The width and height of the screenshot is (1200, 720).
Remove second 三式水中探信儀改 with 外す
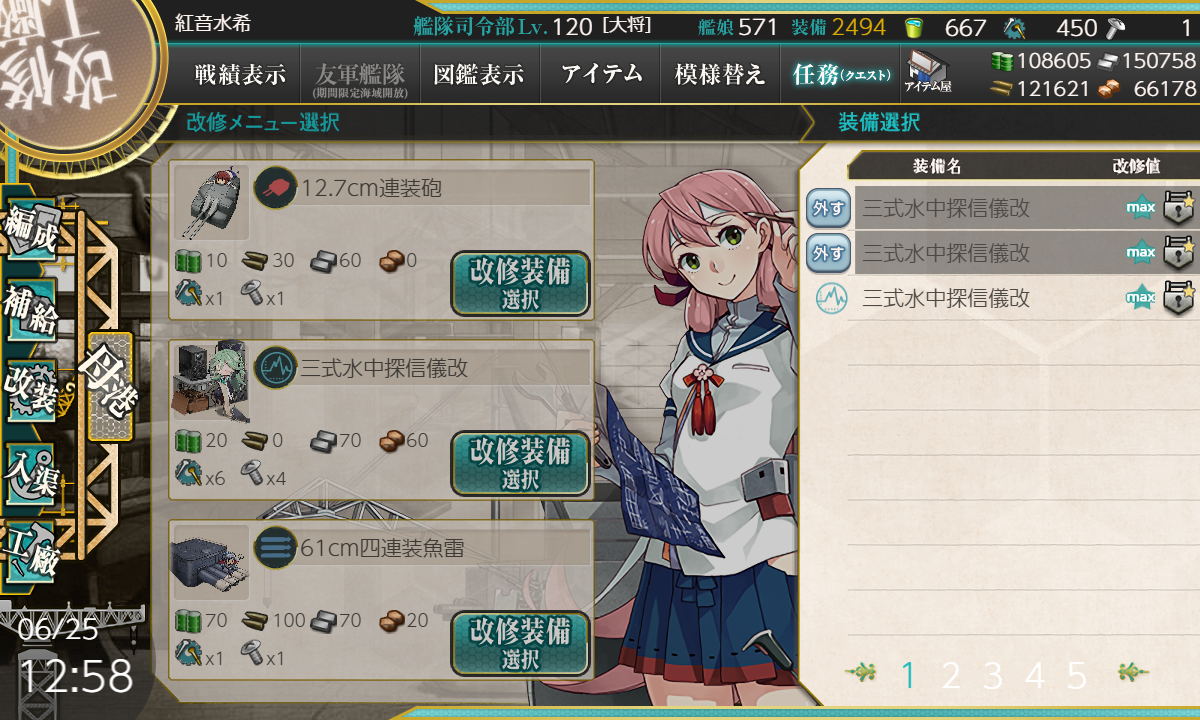[828, 252]
